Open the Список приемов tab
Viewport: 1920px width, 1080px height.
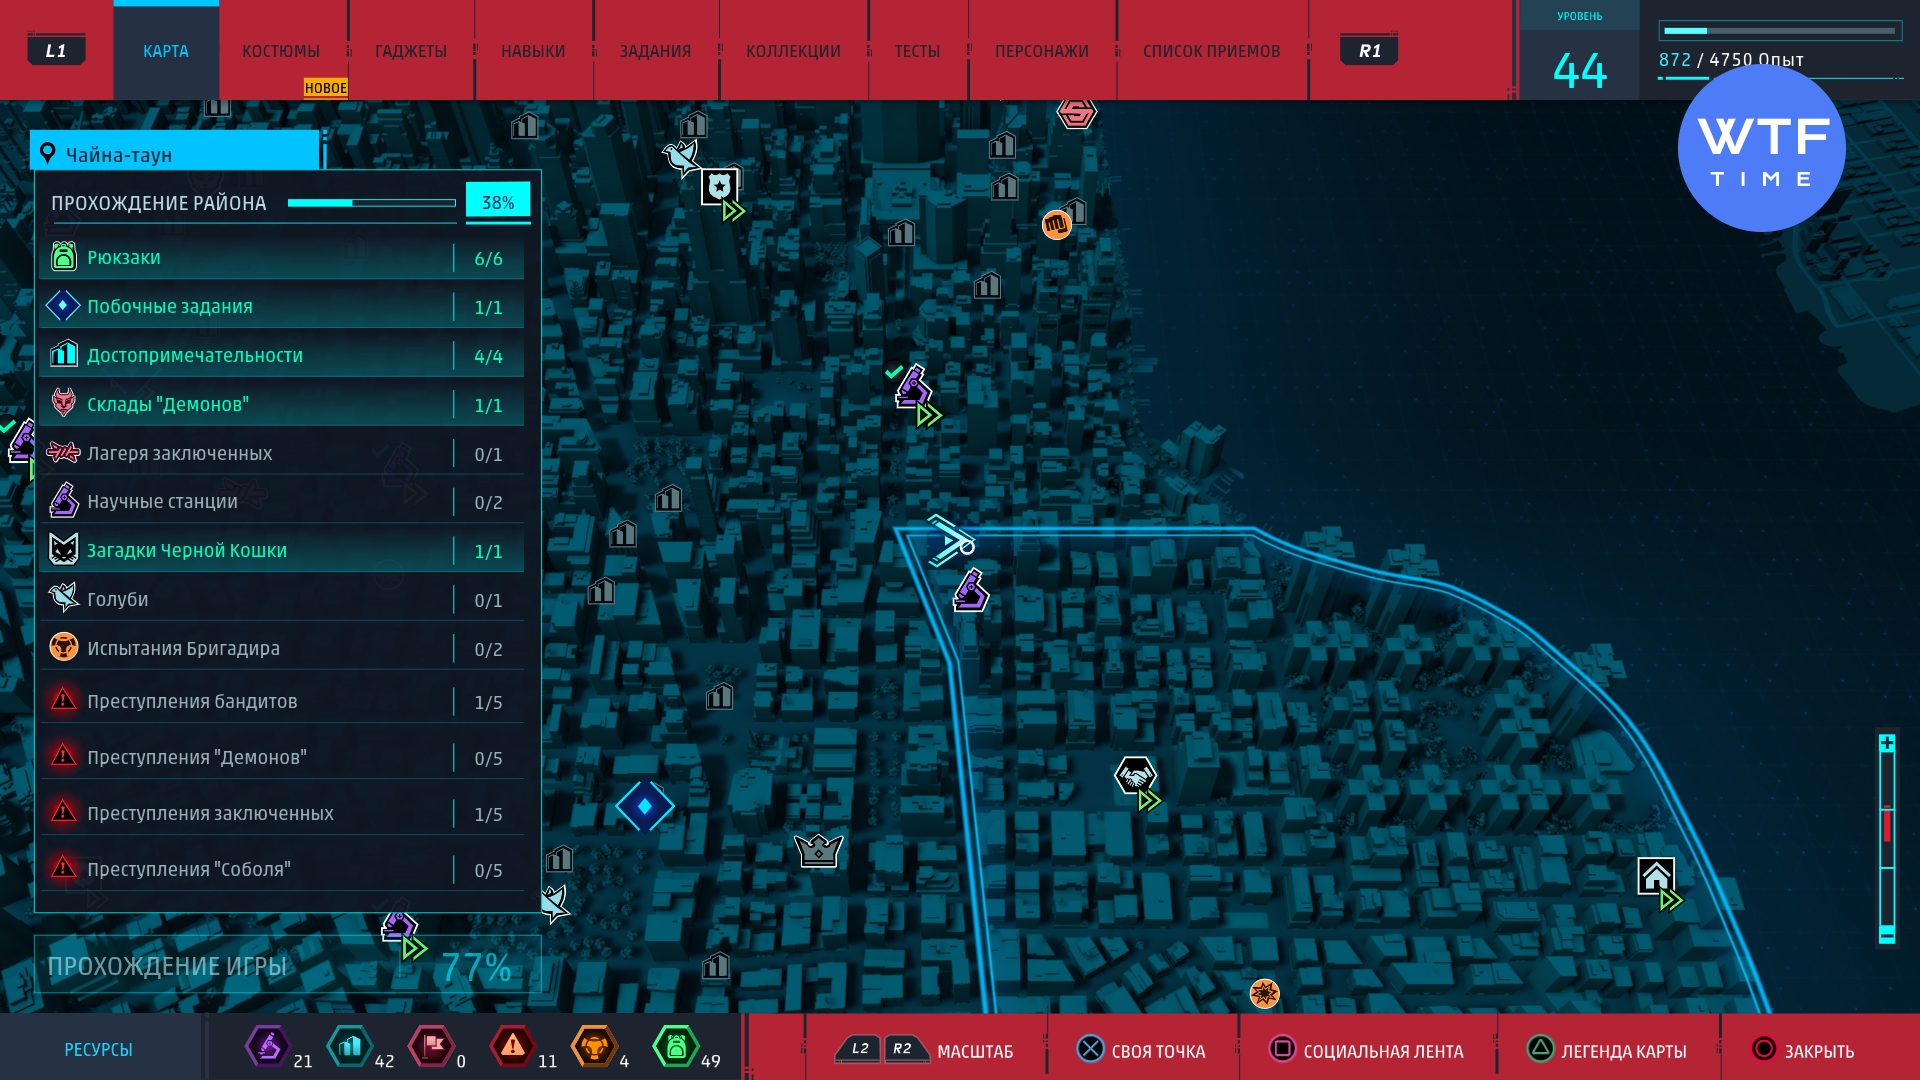click(1211, 51)
